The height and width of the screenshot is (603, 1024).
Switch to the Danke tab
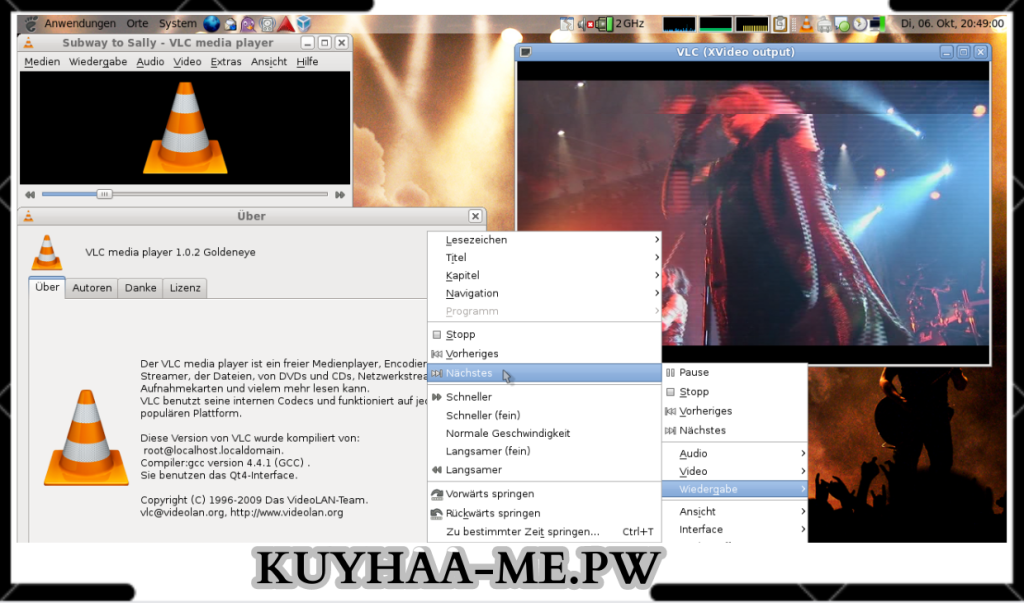[140, 288]
